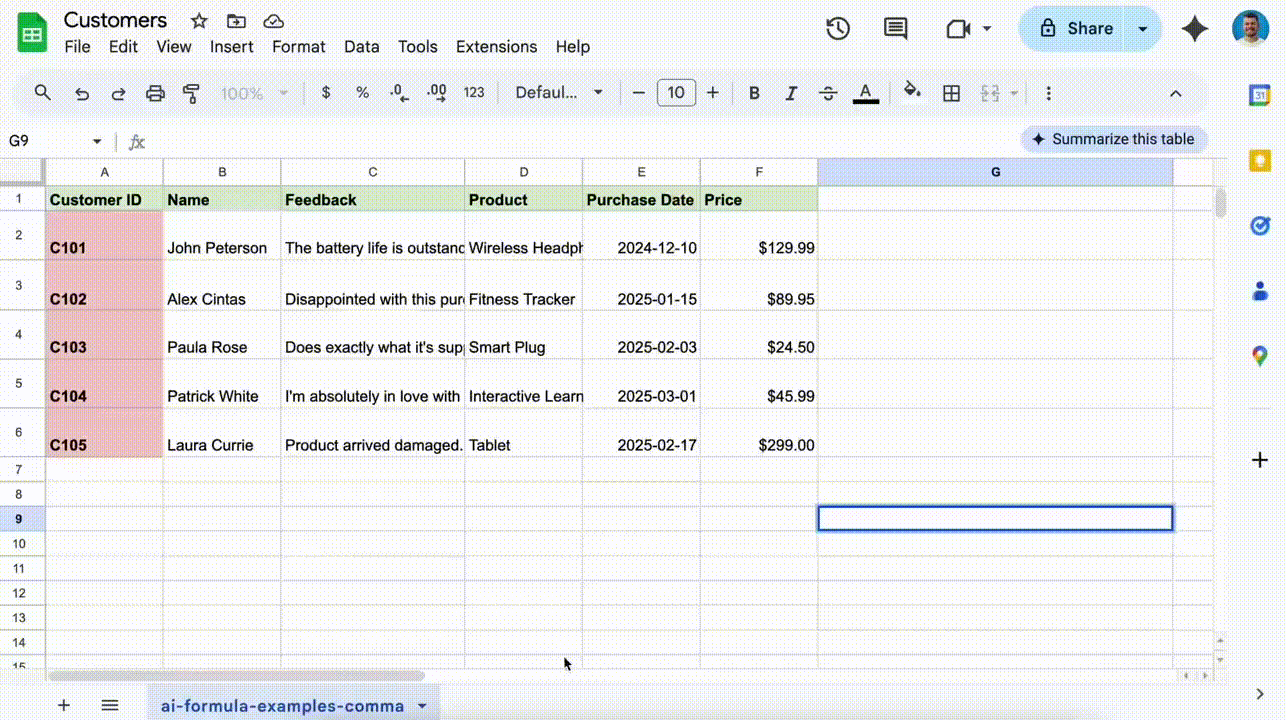
Task: Open the Insert menu
Action: 231,47
